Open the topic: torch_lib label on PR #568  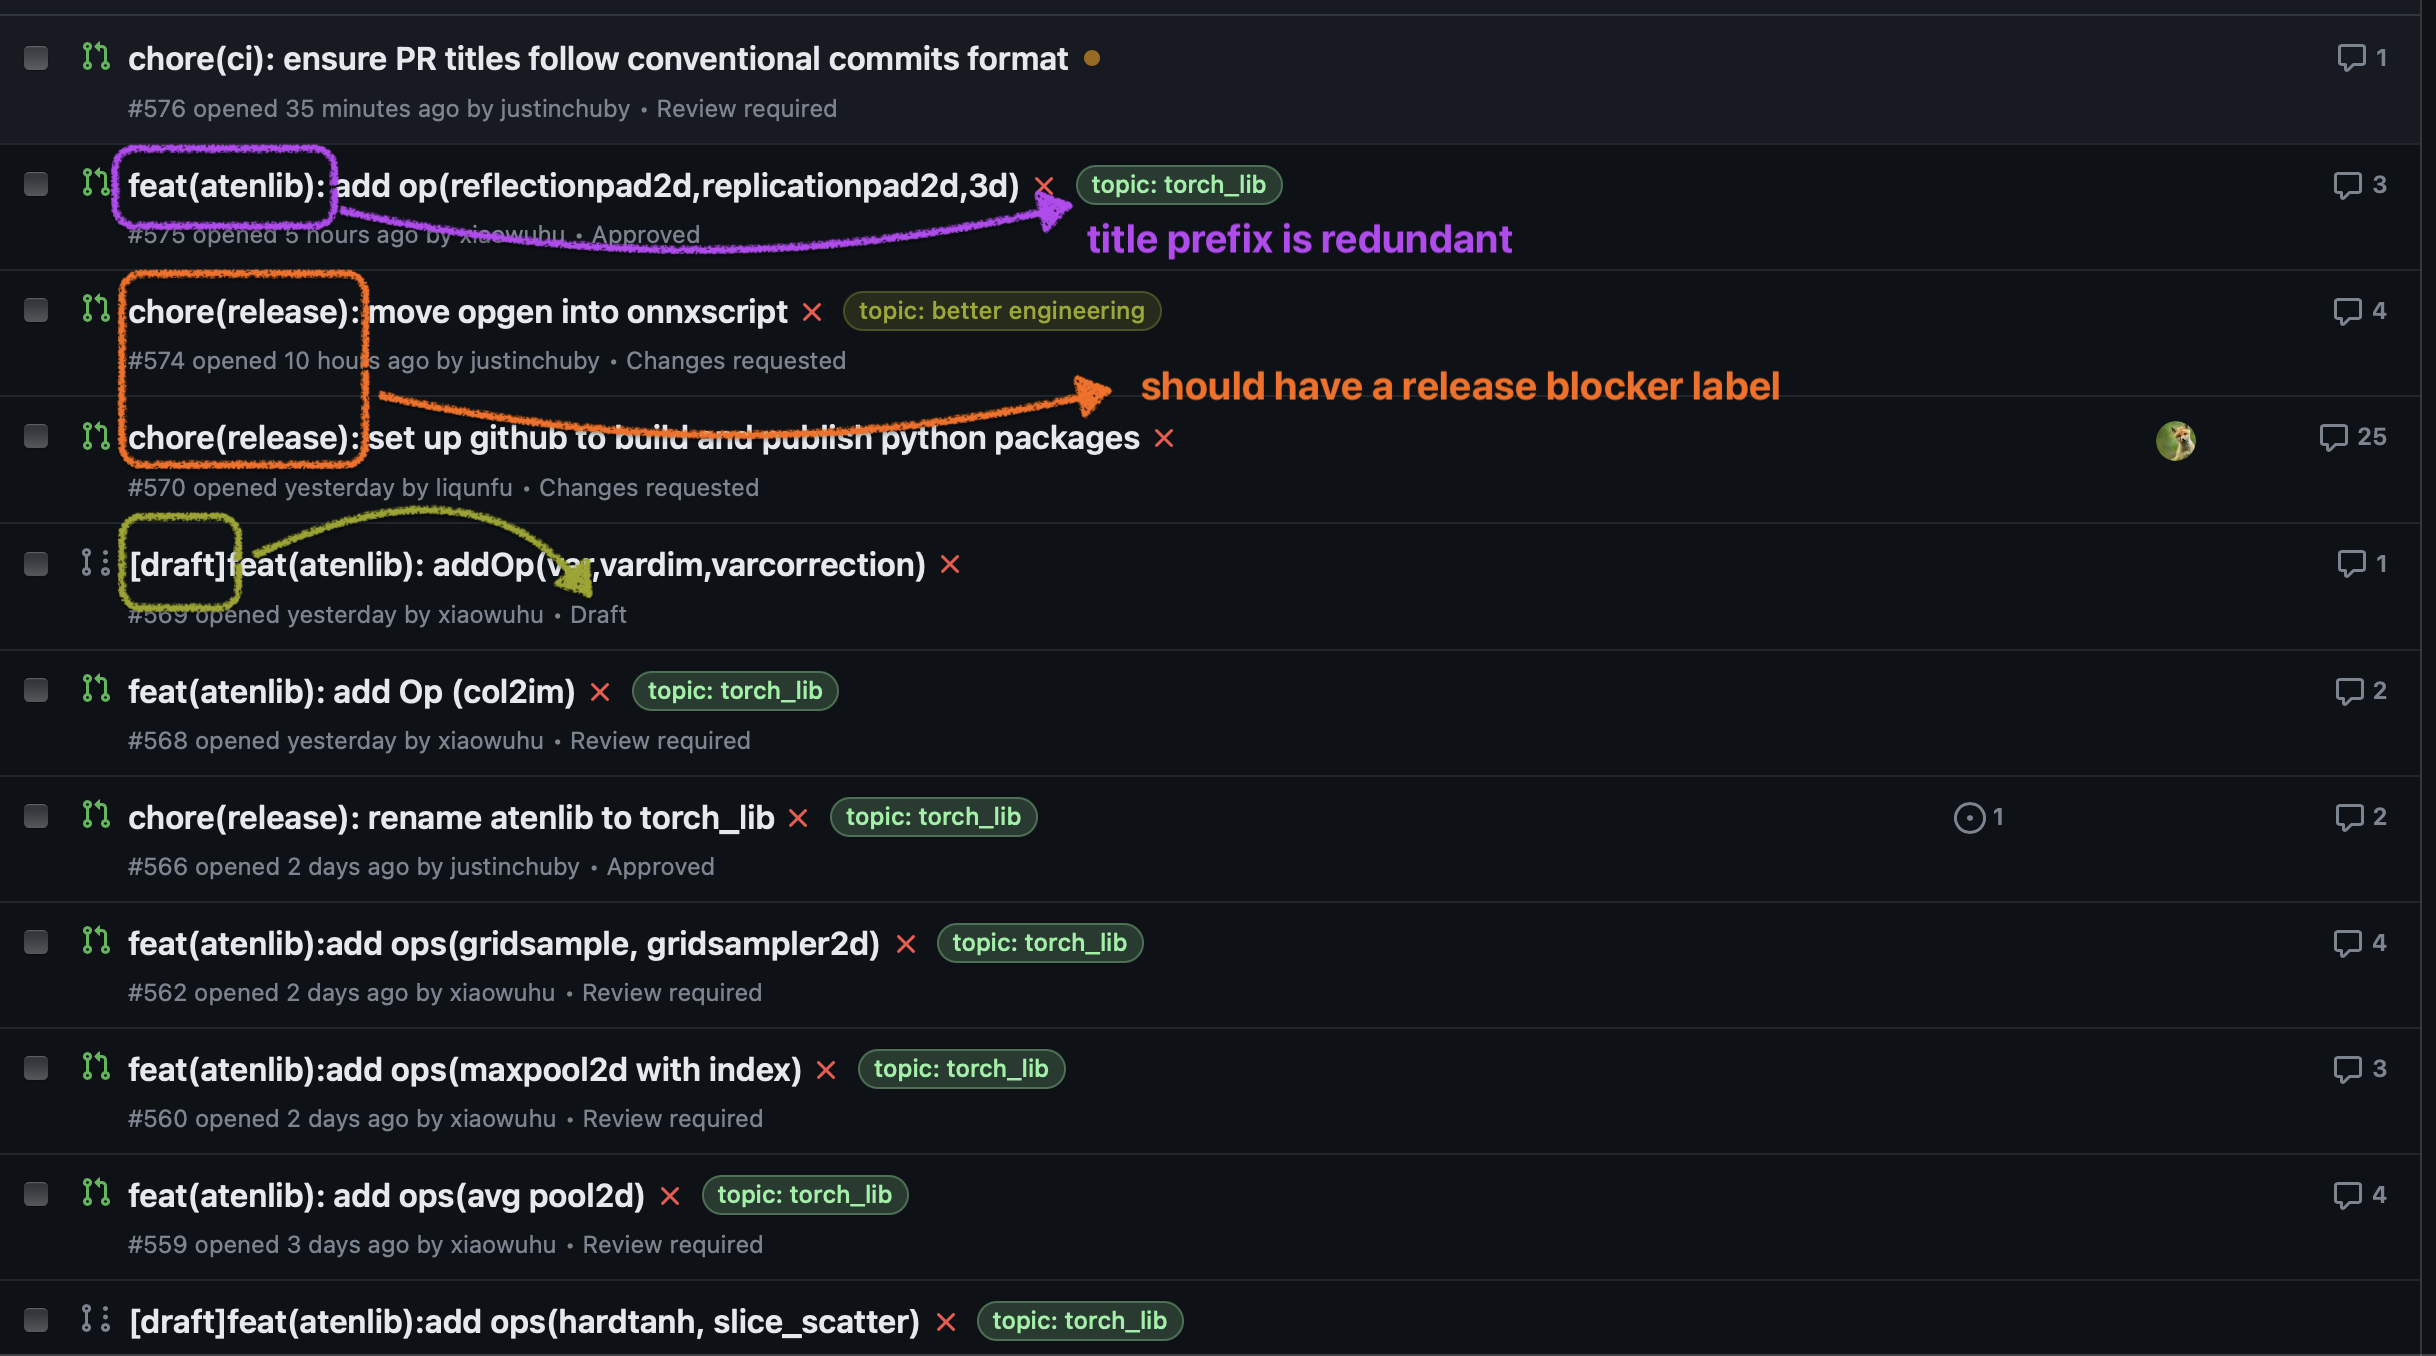pos(735,690)
